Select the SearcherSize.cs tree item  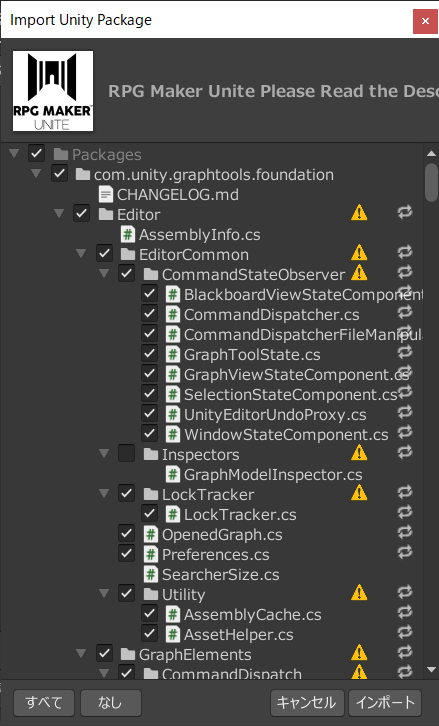pyautogui.click(x=212, y=575)
